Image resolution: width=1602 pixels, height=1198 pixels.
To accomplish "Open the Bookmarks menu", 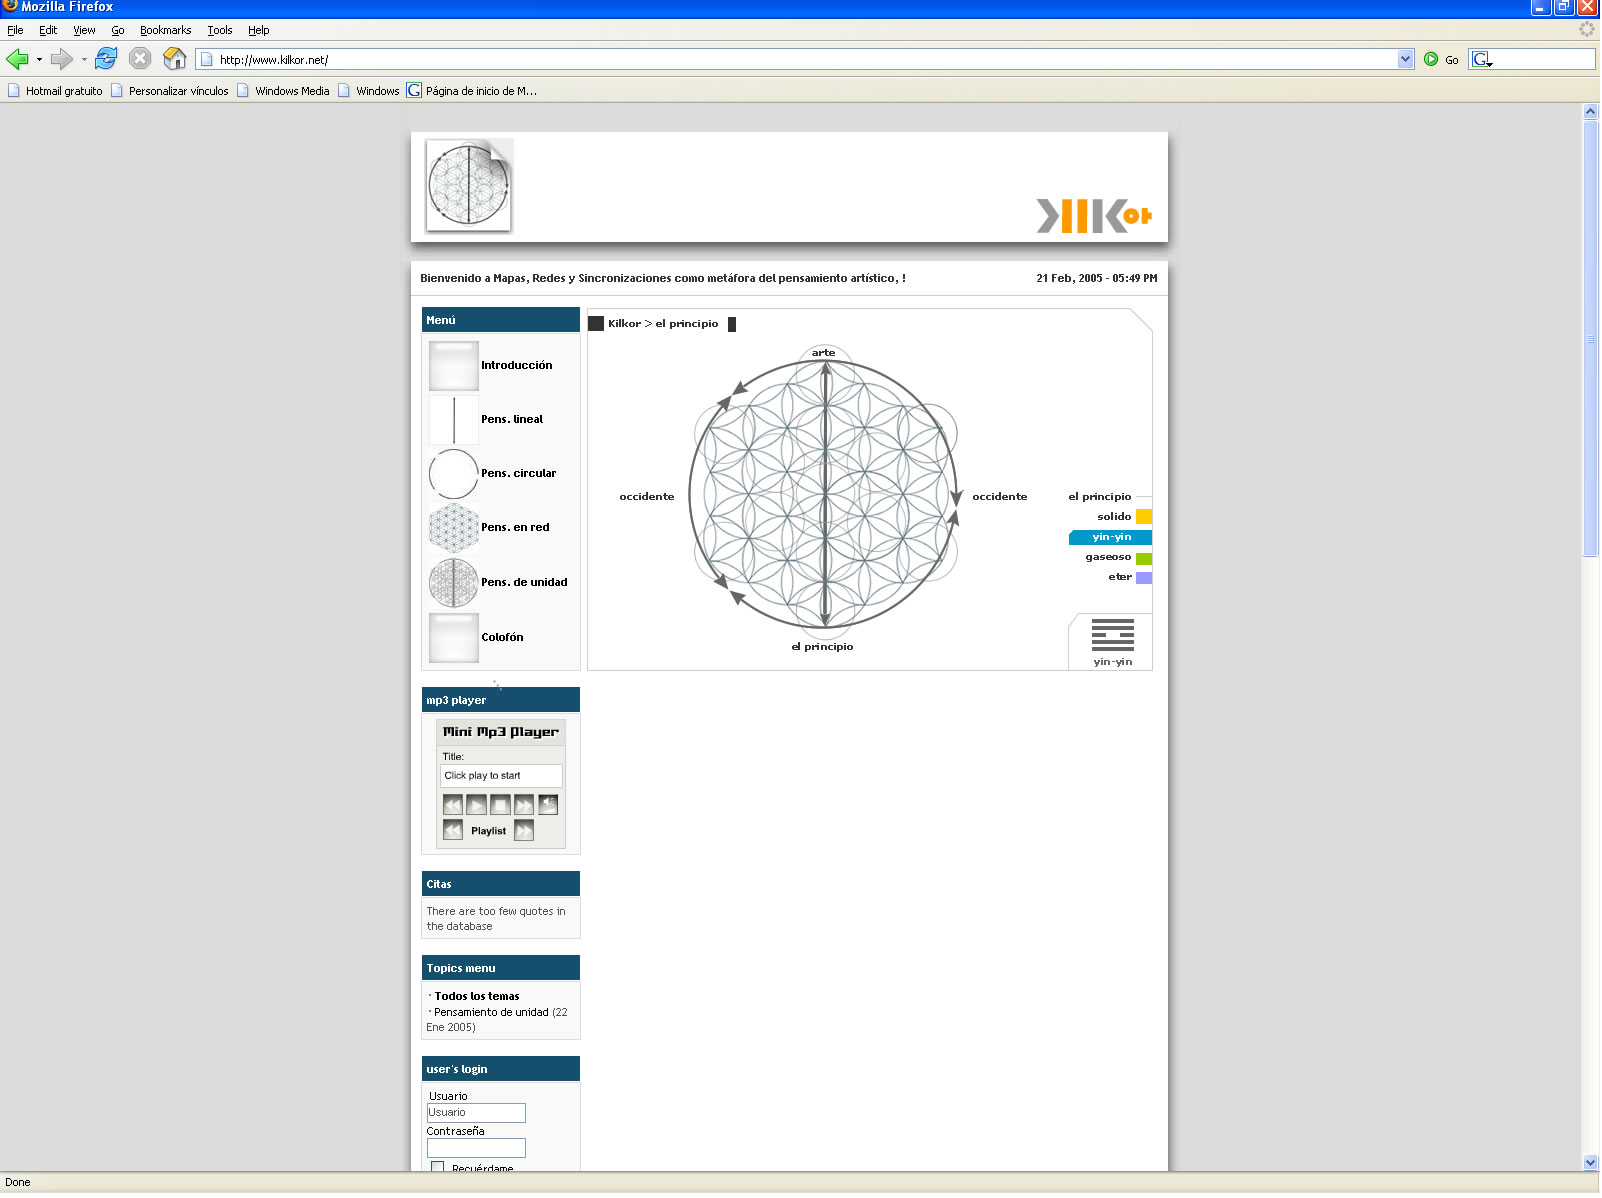I will pyautogui.click(x=165, y=30).
